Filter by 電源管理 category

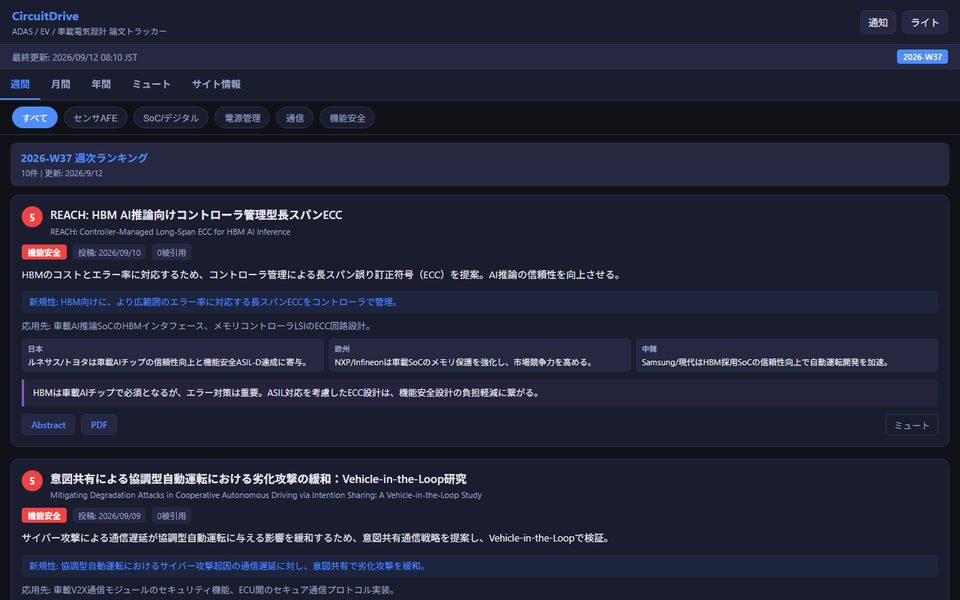242,118
